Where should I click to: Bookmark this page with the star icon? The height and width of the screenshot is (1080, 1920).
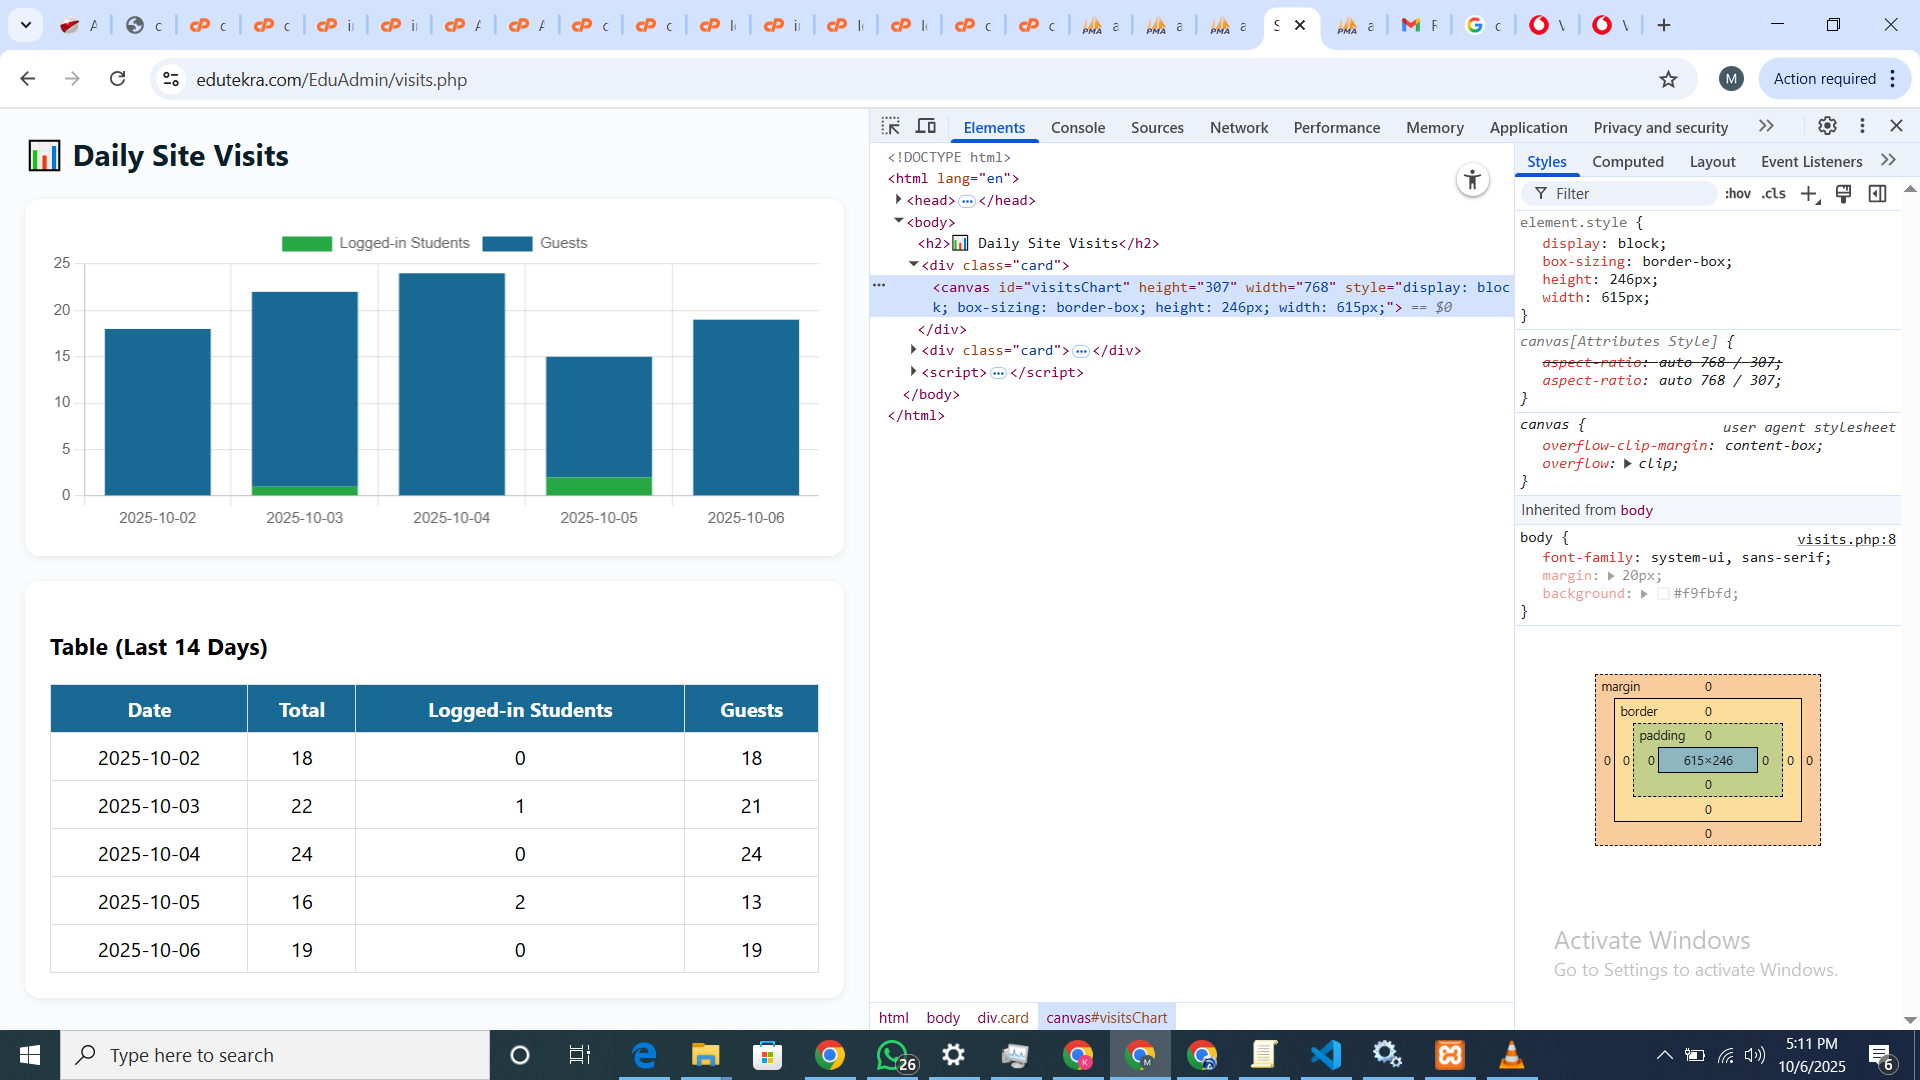(1668, 79)
